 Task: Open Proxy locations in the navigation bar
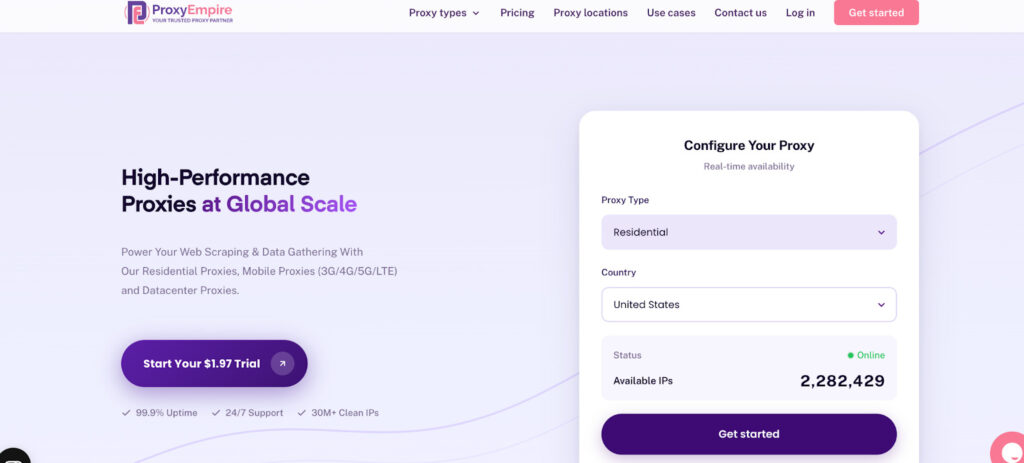[x=590, y=13]
